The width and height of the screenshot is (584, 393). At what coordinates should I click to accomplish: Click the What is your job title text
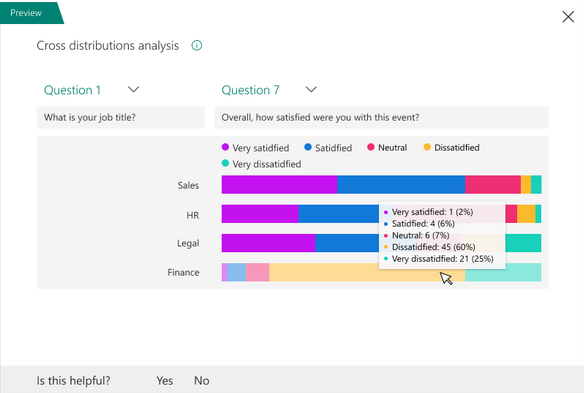(x=90, y=117)
